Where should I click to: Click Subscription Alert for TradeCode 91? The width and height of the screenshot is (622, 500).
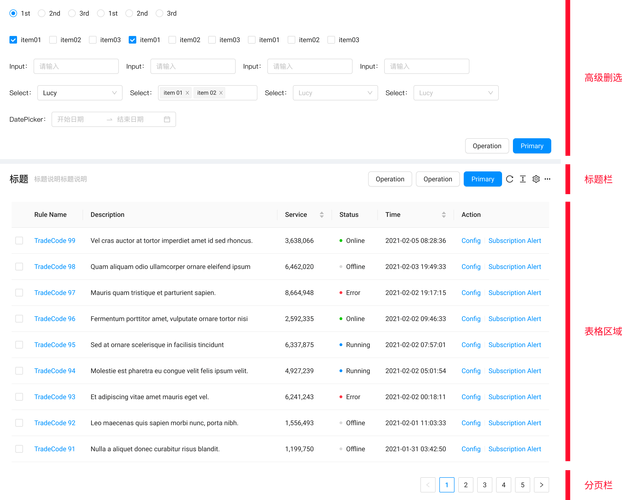pos(514,449)
